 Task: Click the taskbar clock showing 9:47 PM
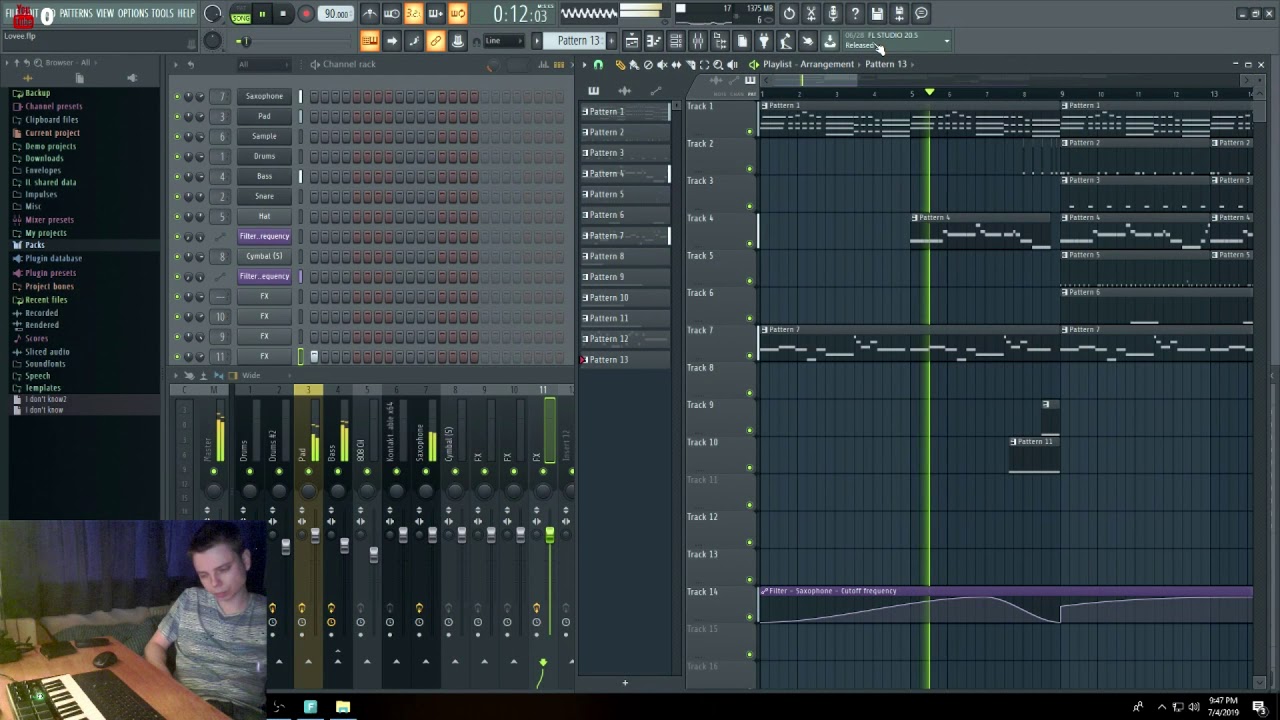[1224, 707]
